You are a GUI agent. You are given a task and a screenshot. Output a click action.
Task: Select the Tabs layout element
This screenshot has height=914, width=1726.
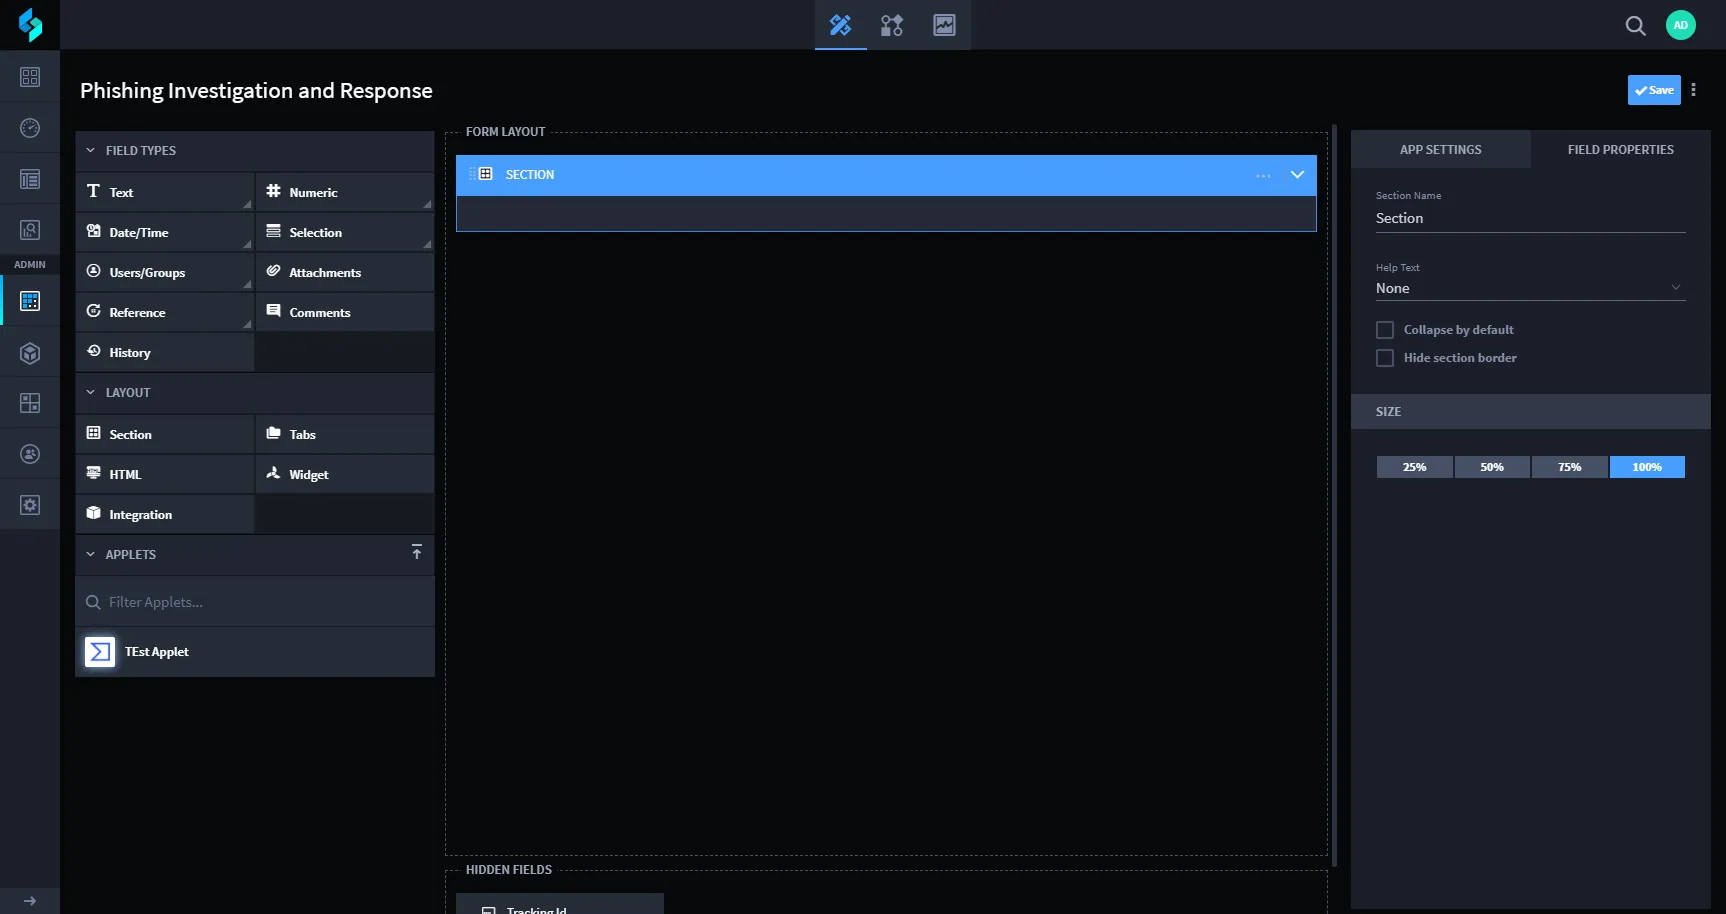345,434
